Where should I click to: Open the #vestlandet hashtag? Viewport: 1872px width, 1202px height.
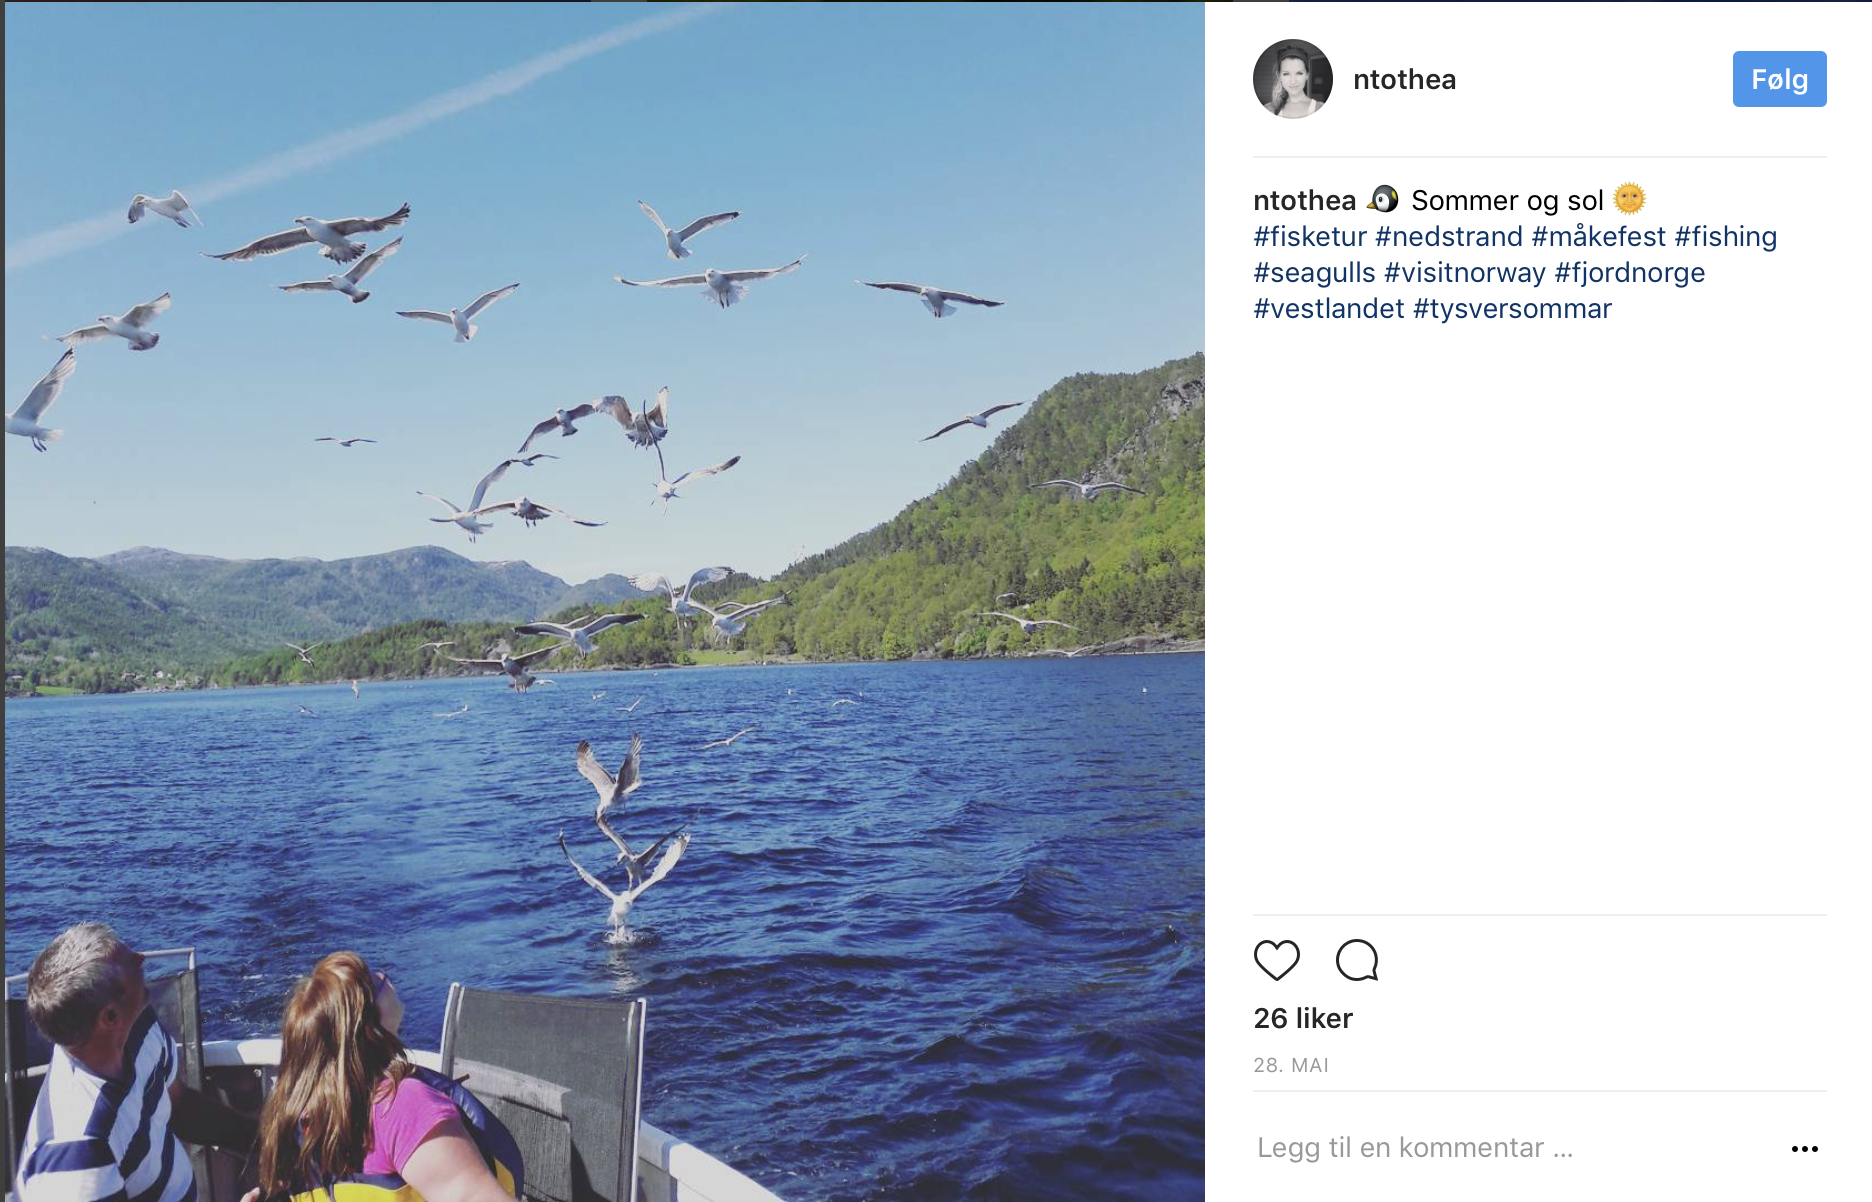coord(1329,309)
